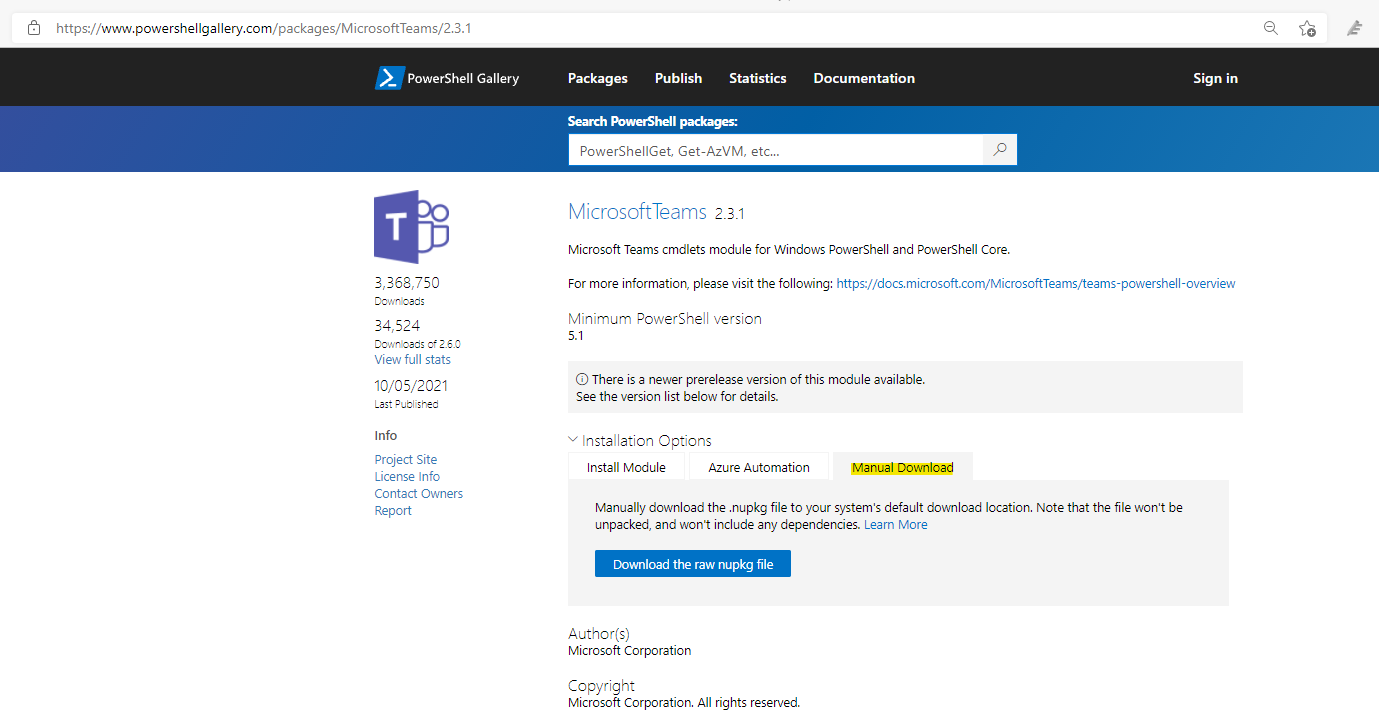
Task: Open the Documentation menu item
Action: tap(863, 78)
